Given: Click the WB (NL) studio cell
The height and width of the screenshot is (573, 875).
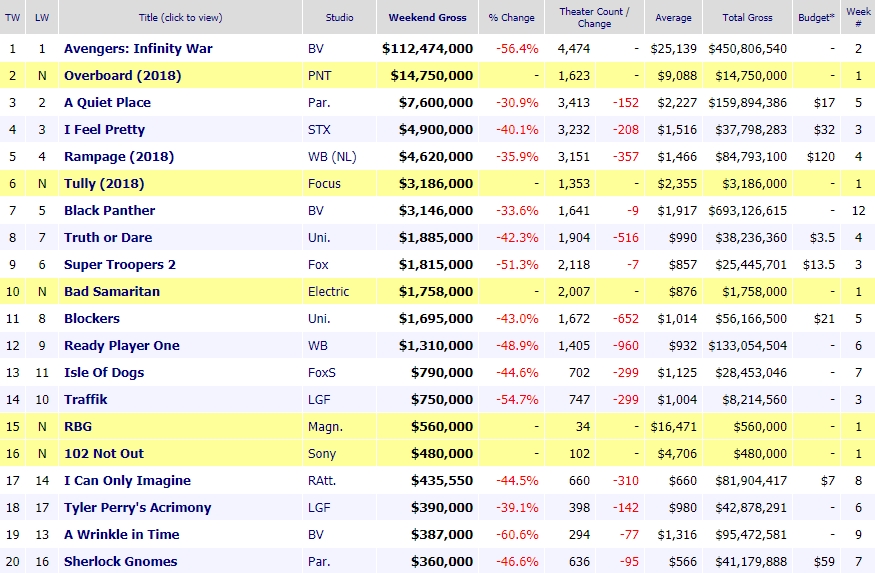Looking at the screenshot, I should (332, 156).
